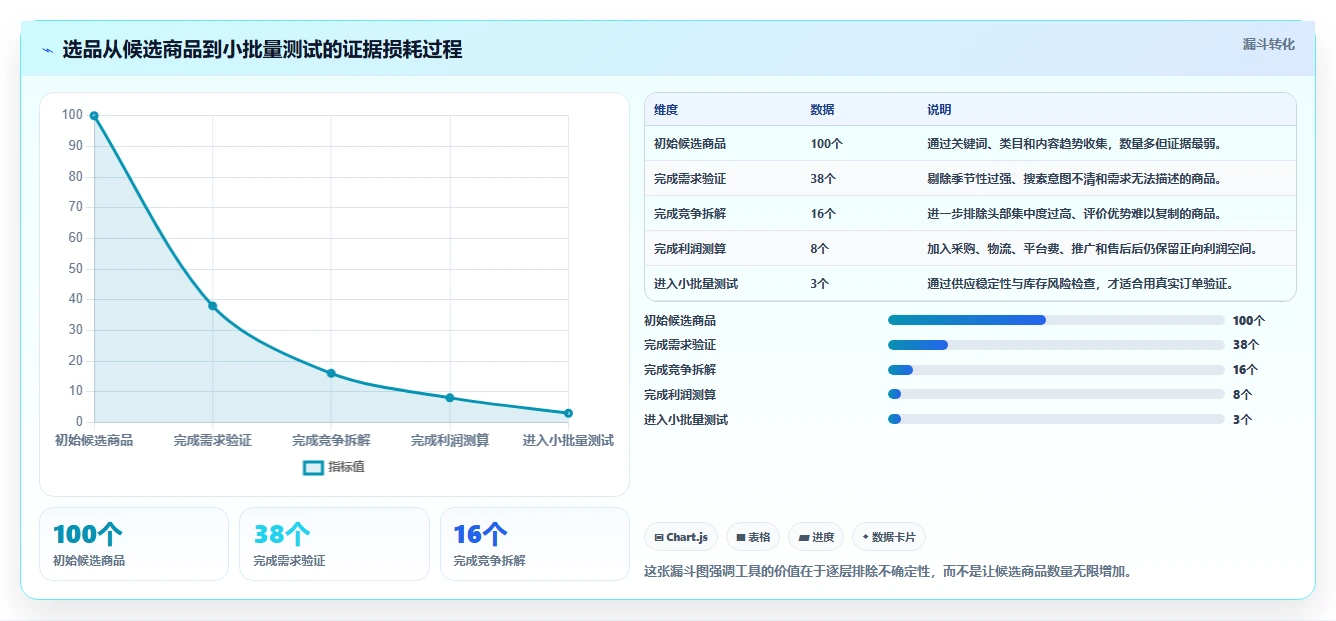Click the description starting 进一步排除头部集中度
The height and width of the screenshot is (621, 1336).
click(1075, 214)
